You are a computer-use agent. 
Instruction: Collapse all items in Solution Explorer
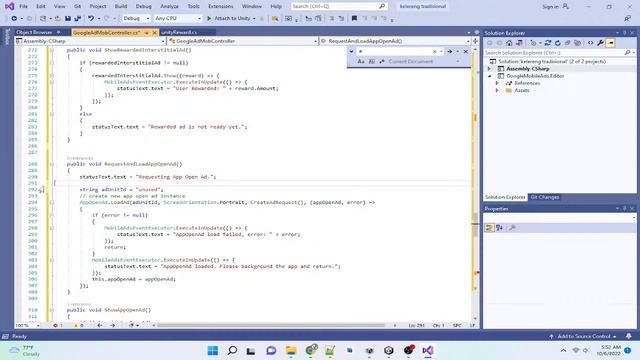(567, 43)
